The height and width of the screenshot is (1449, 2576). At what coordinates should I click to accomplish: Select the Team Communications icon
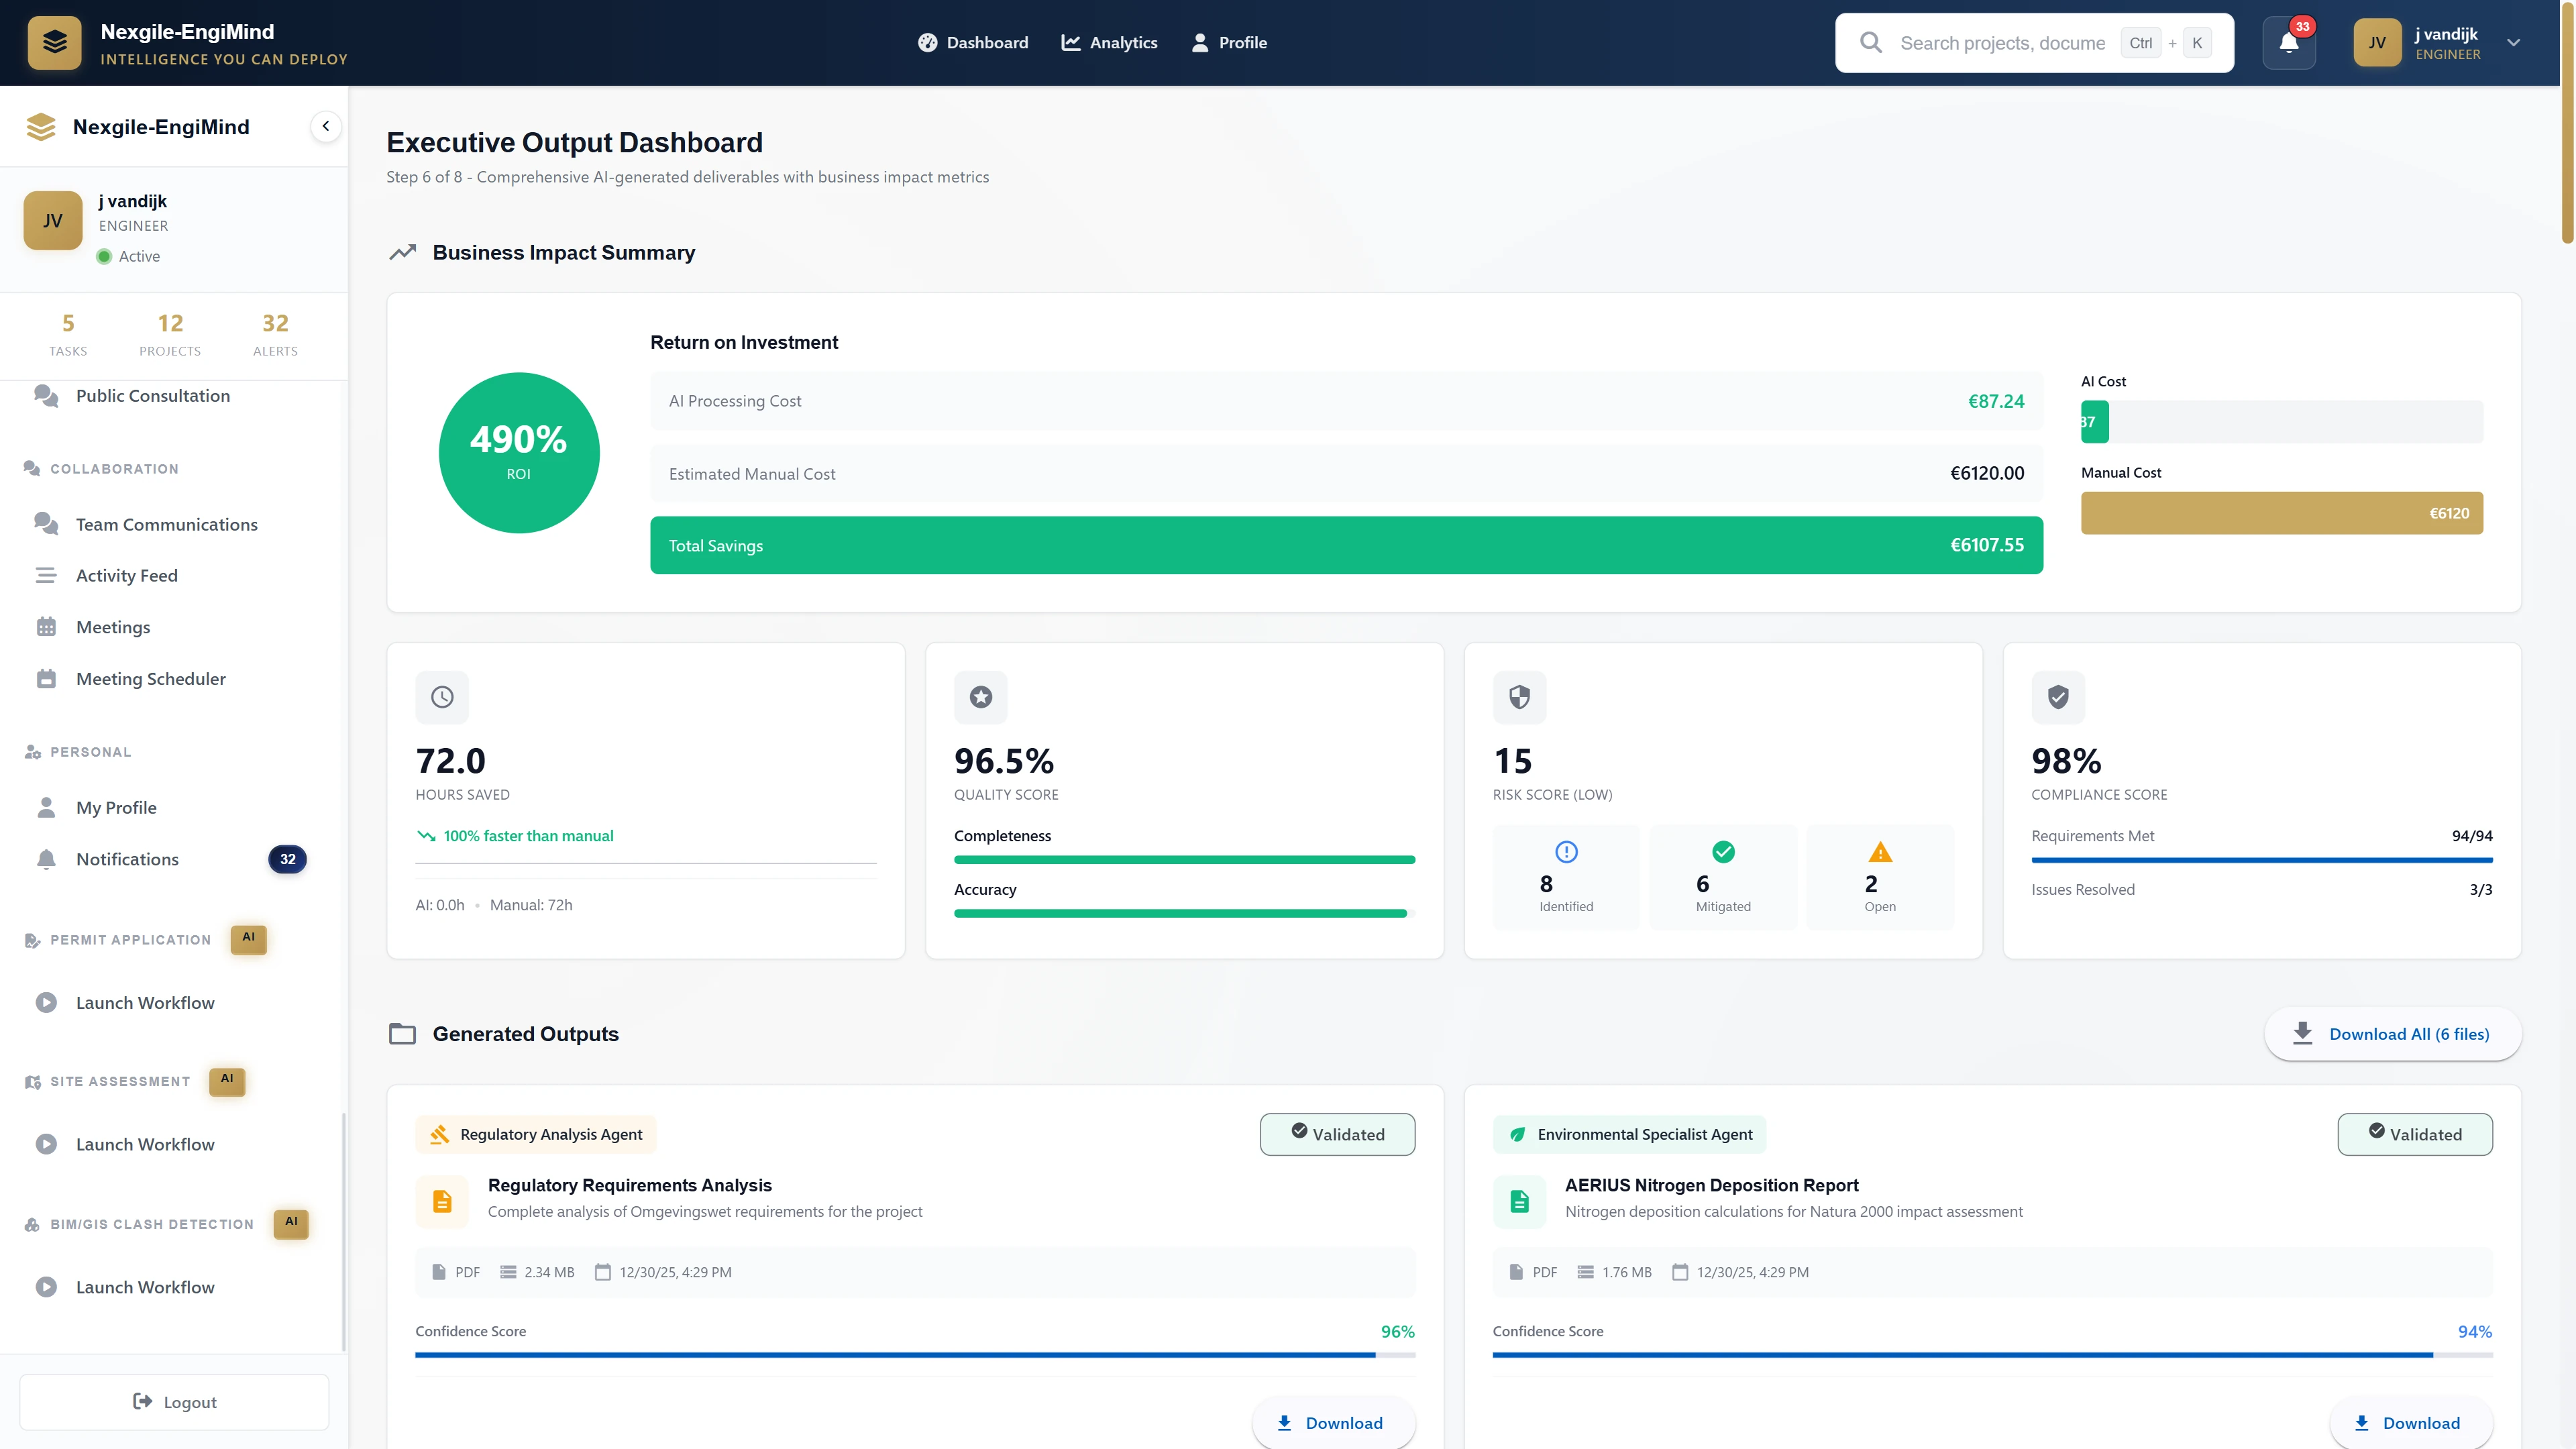coord(46,524)
